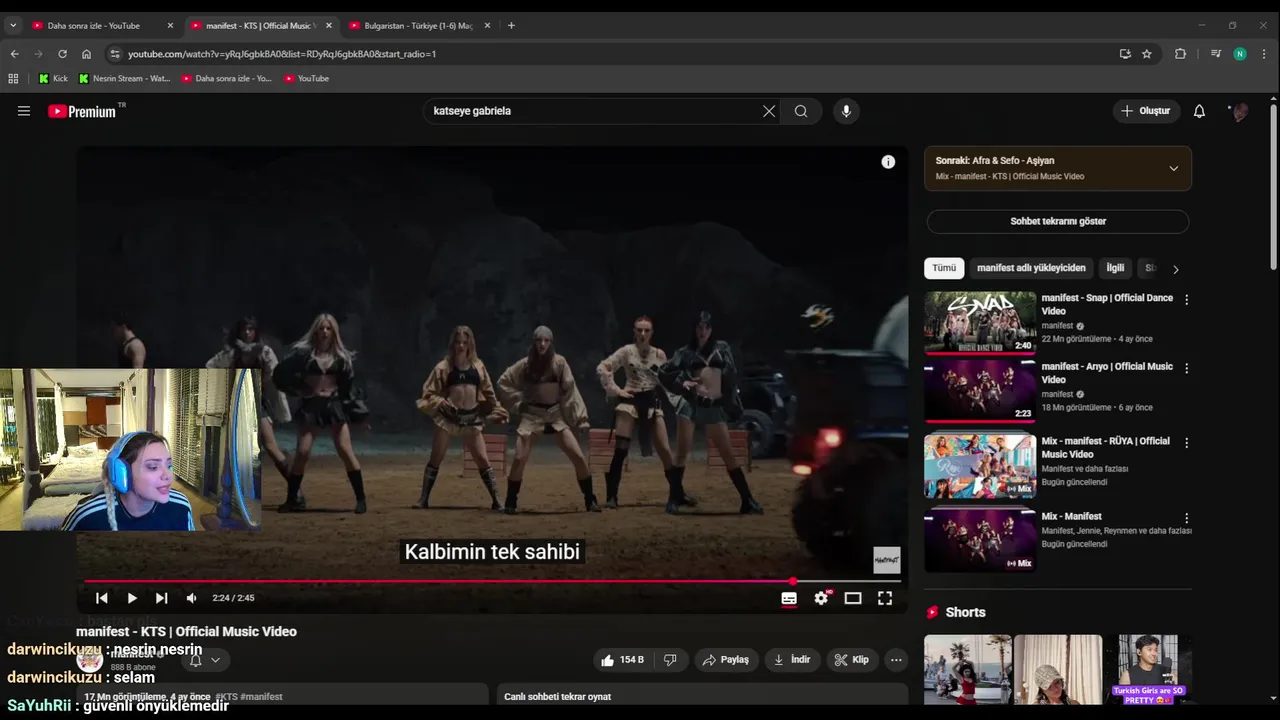Open options for Arıyo video
Image resolution: width=1280 pixels, height=720 pixels.
click(1187, 368)
